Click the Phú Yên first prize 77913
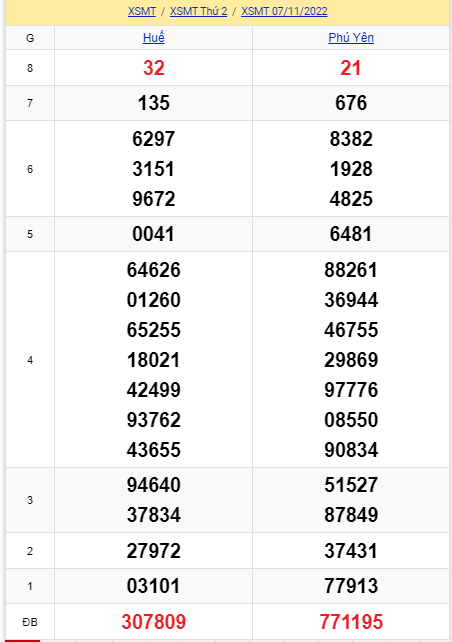Viewport: 452px width, 642px height. tap(351, 585)
